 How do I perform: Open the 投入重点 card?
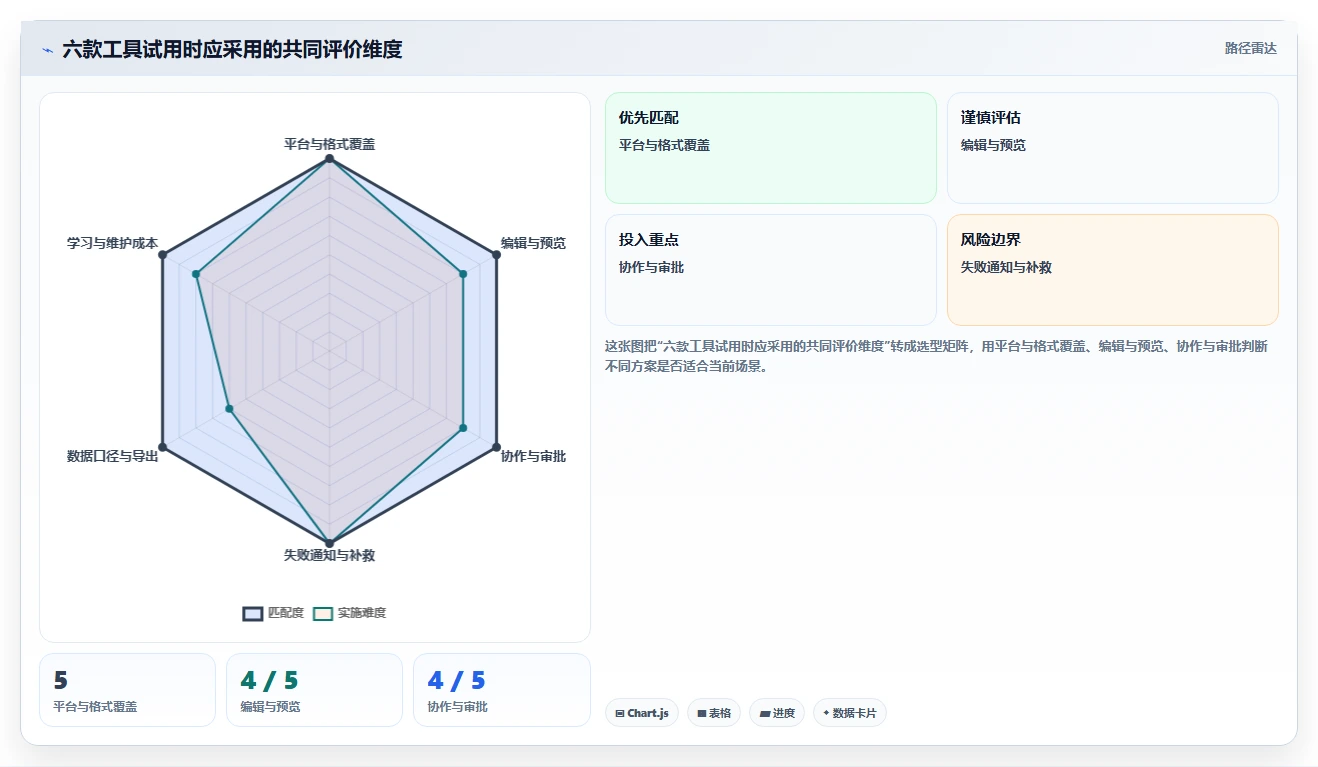coord(770,270)
